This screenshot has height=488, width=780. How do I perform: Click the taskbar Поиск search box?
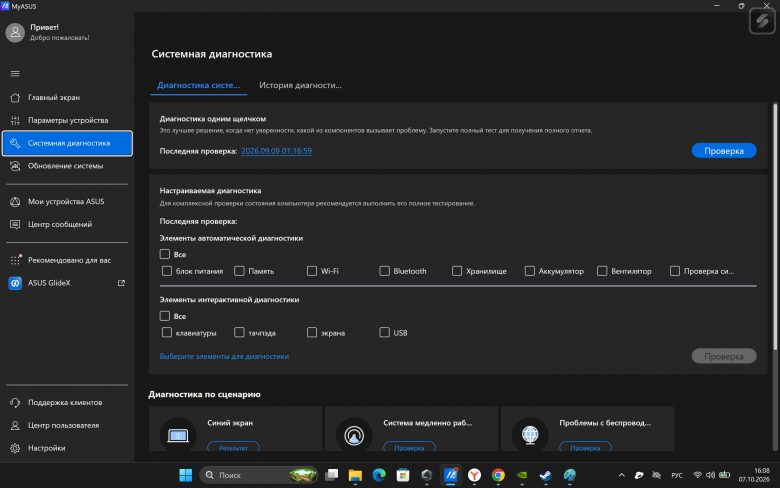point(259,476)
